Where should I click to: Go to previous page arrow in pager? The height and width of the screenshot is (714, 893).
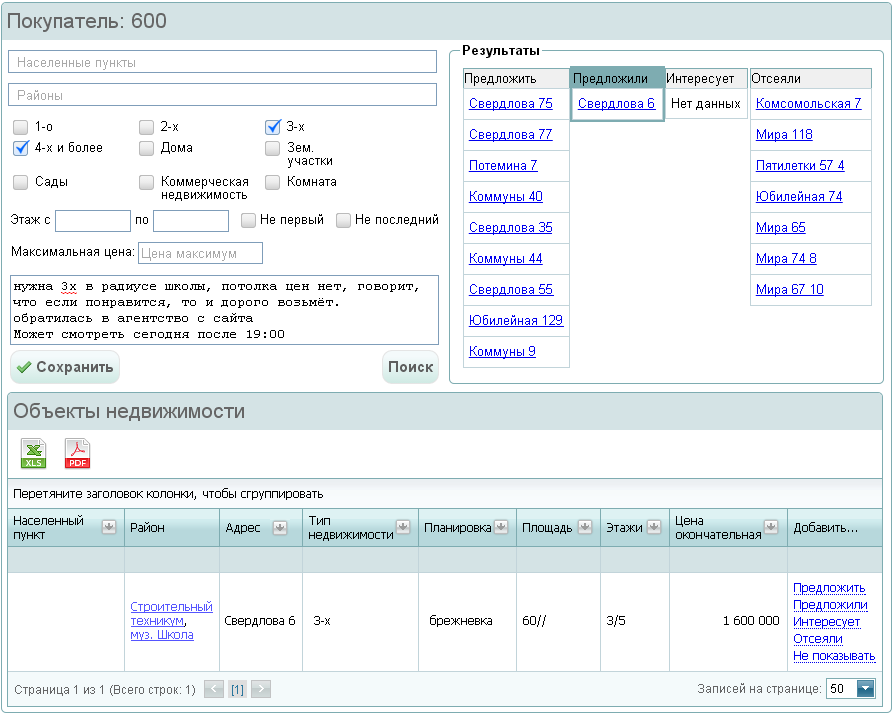214,689
